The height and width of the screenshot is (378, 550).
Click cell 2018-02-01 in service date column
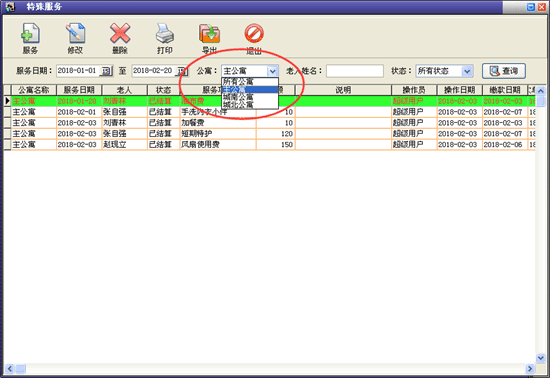click(79, 112)
